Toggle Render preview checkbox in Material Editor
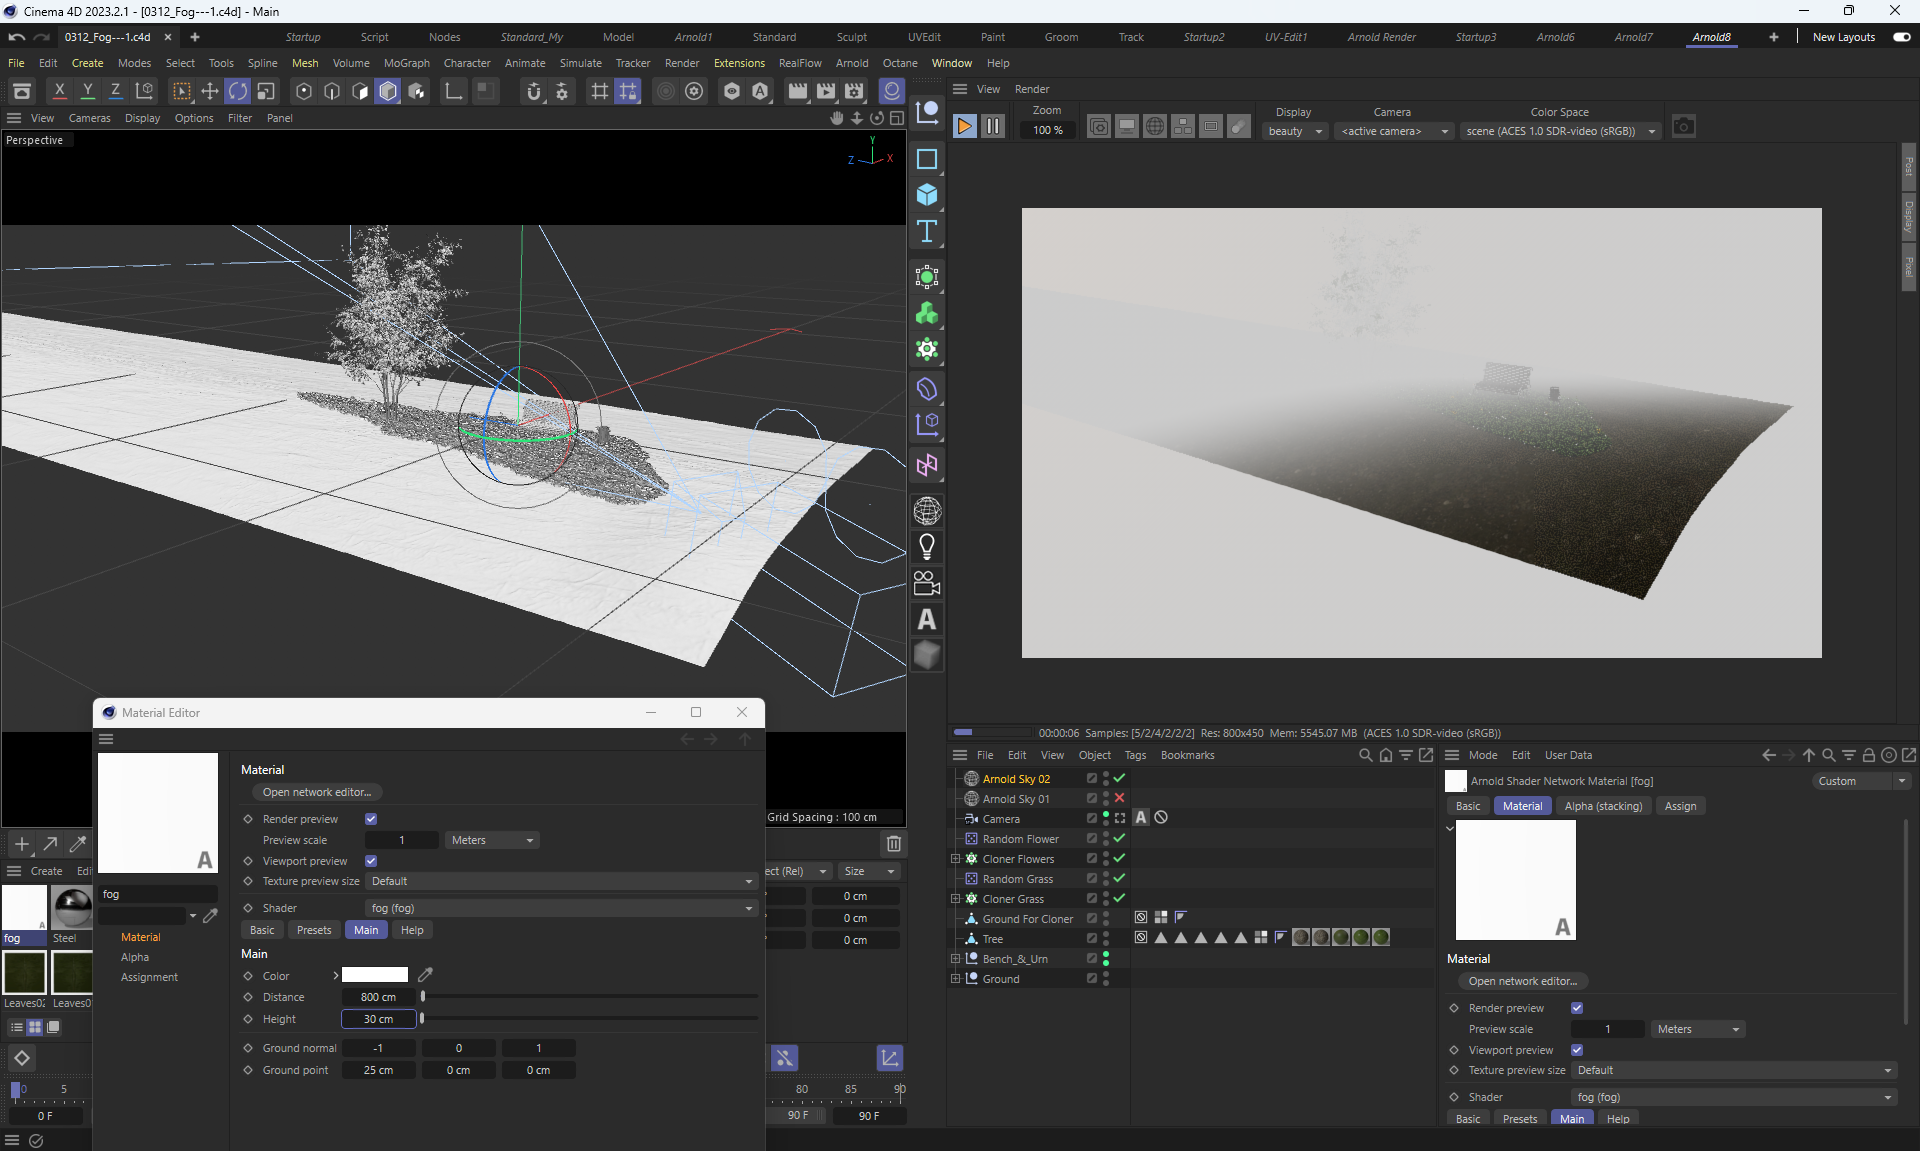The height and width of the screenshot is (1151, 1920). [x=371, y=819]
